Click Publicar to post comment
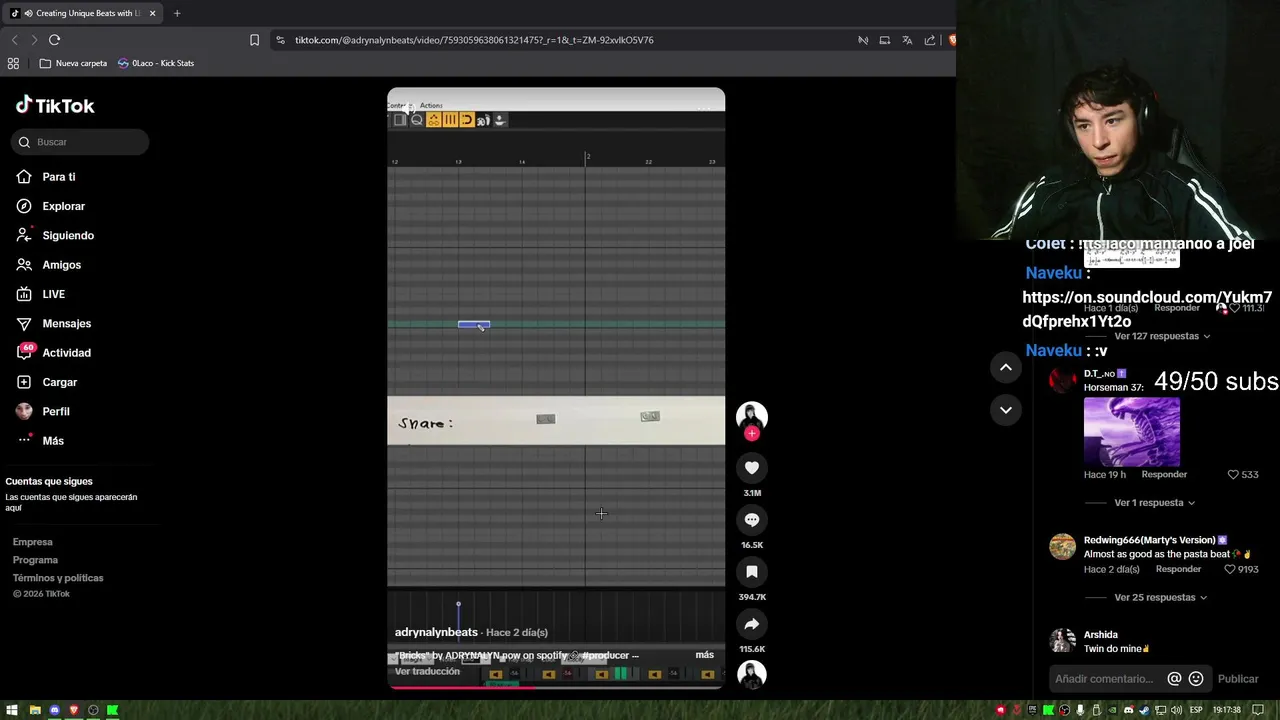The width and height of the screenshot is (1280, 720). 1238,679
